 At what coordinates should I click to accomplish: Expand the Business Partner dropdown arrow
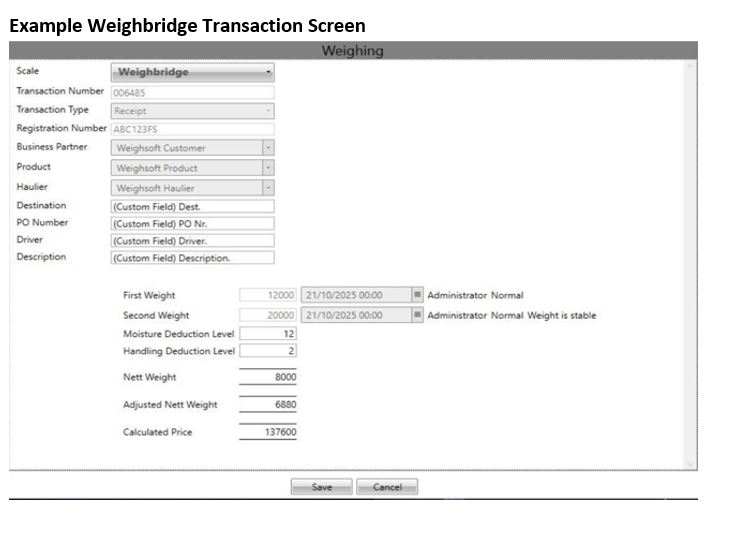pos(268,147)
